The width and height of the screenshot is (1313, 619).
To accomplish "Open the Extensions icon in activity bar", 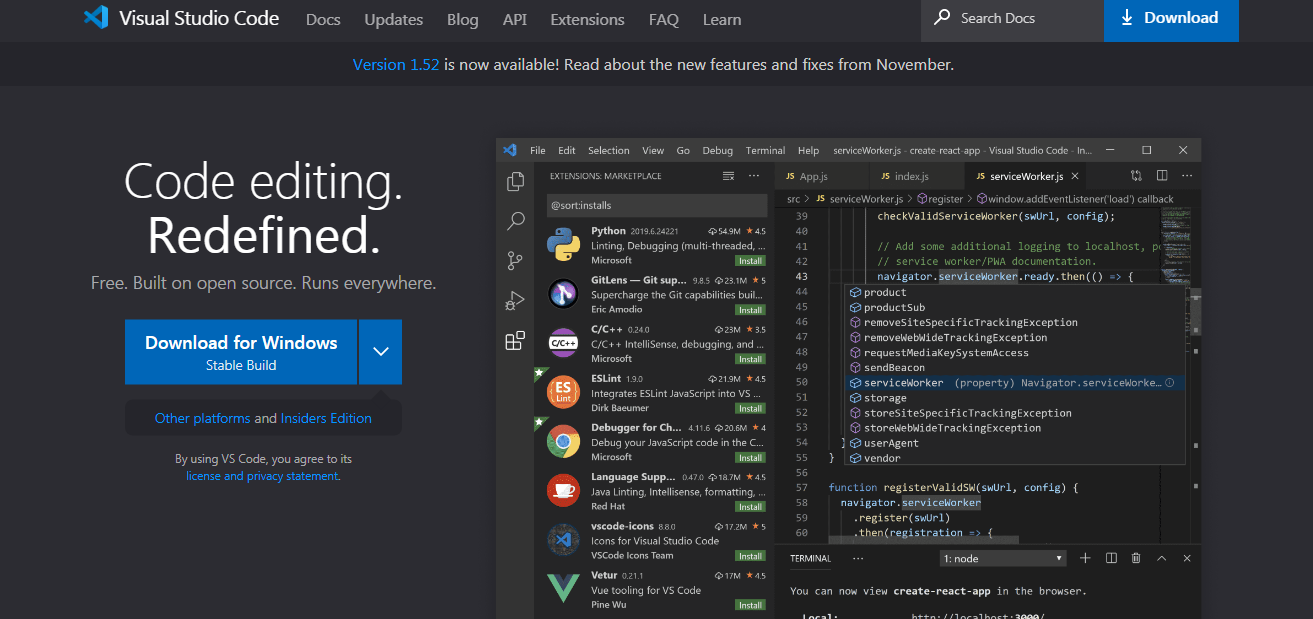I will (515, 341).
